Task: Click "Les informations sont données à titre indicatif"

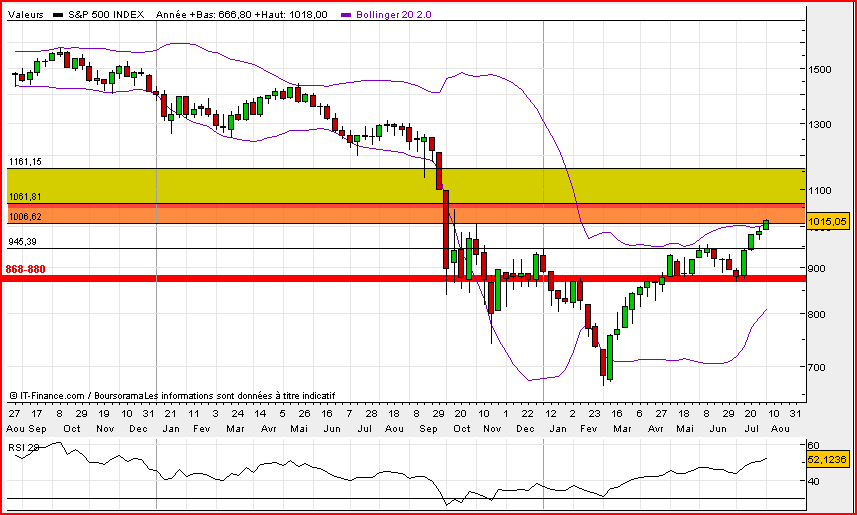Action: point(242,395)
